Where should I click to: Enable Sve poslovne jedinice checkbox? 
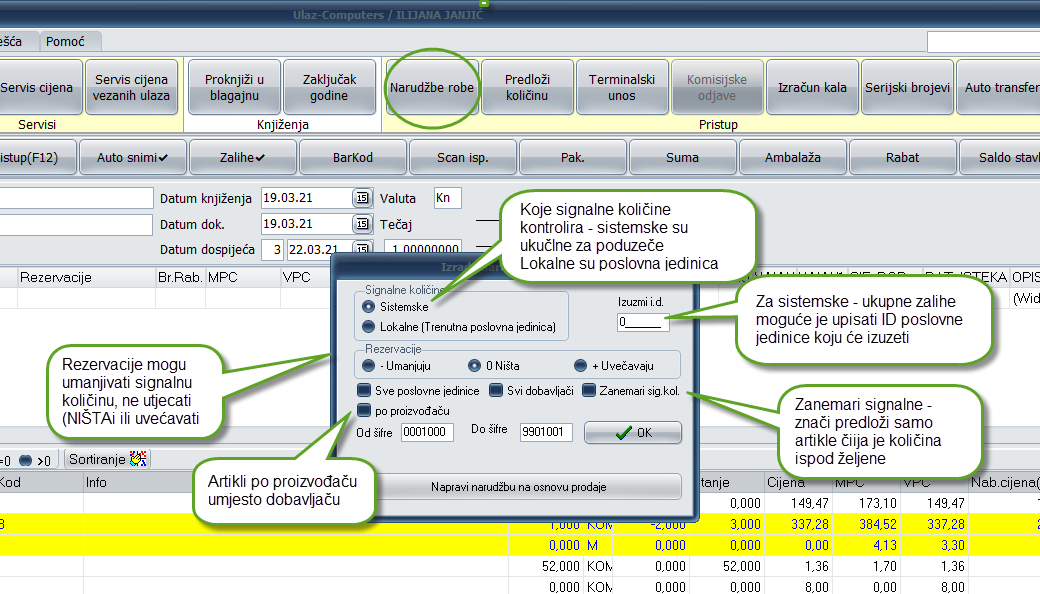coord(365,391)
